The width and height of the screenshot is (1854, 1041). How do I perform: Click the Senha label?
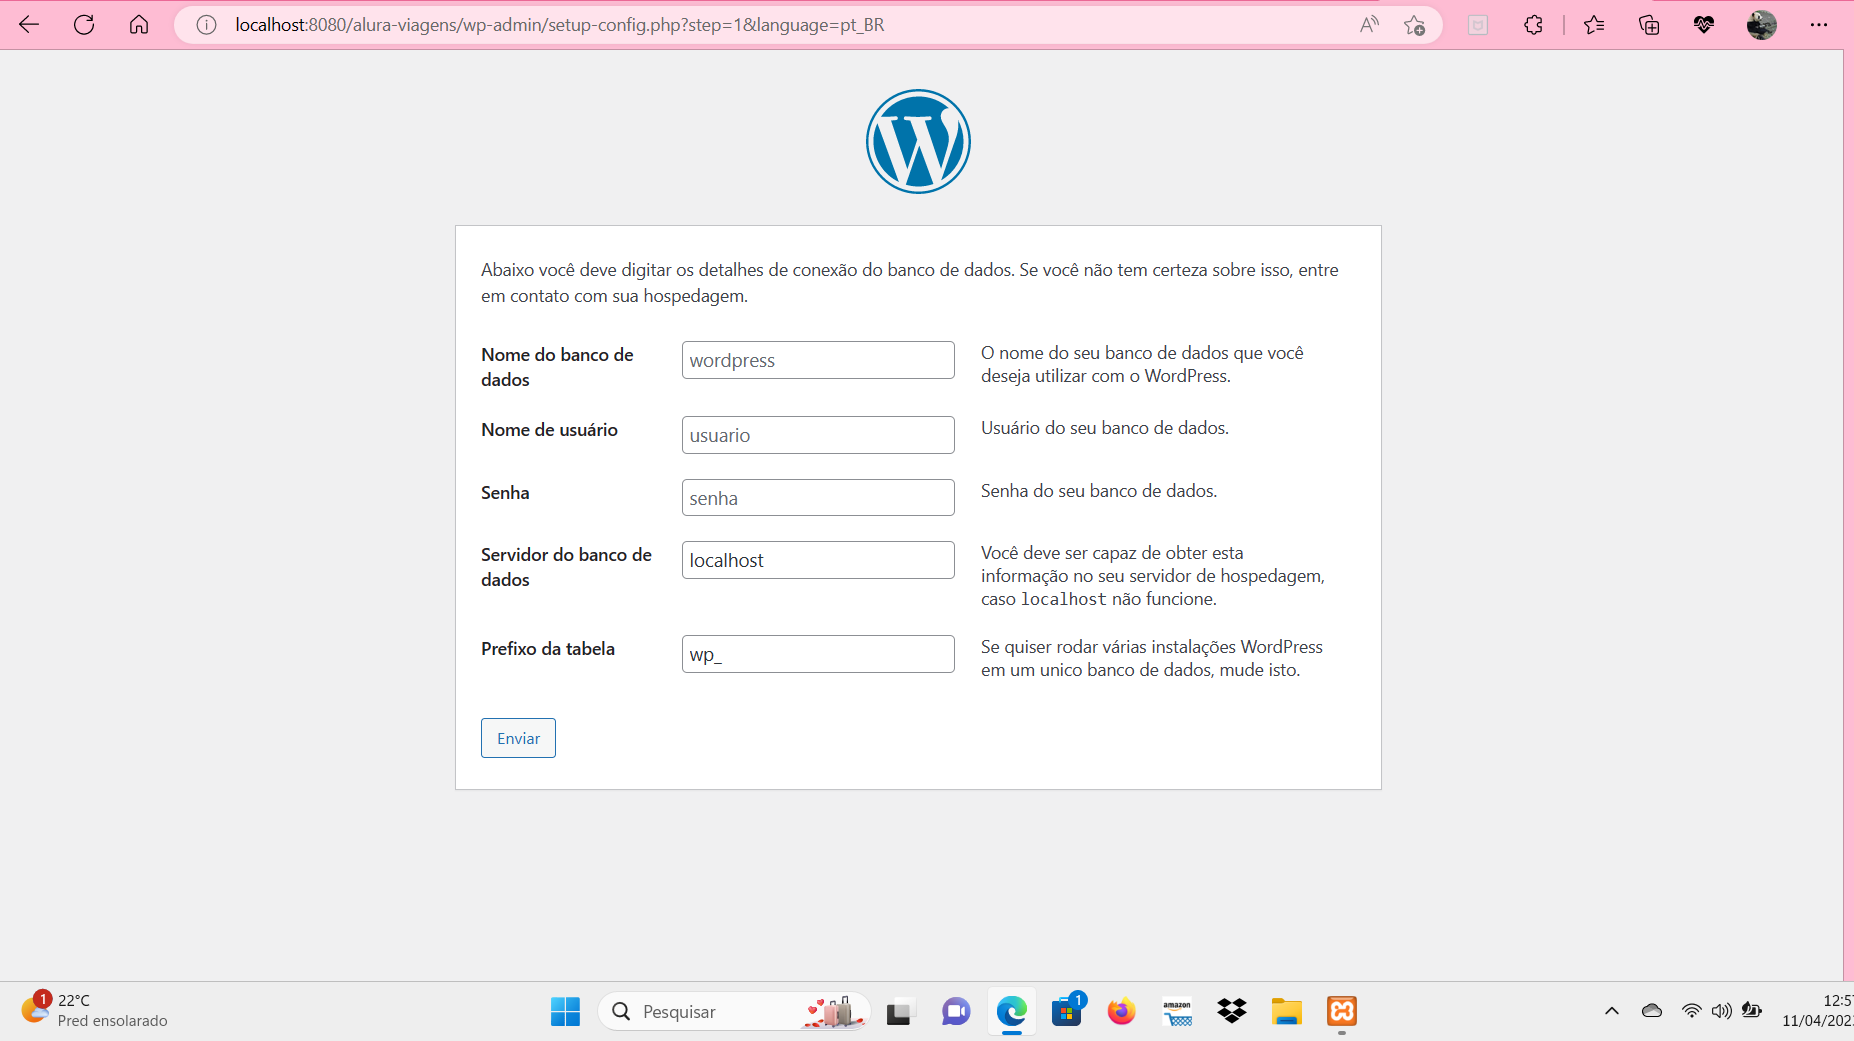tap(505, 493)
